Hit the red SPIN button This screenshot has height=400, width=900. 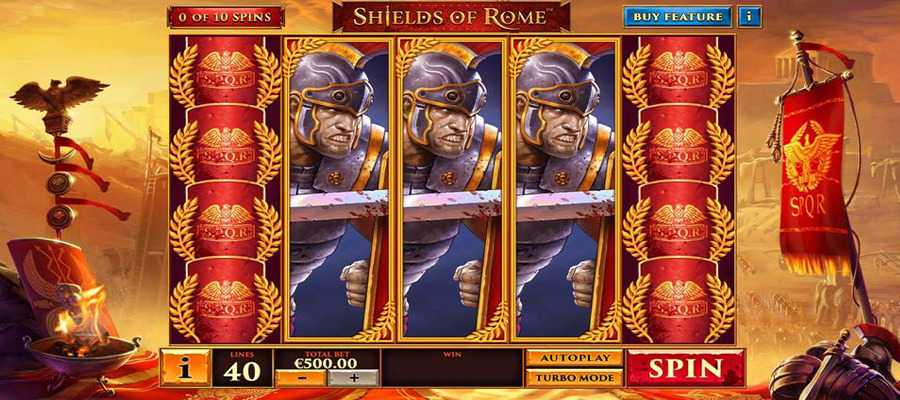pos(685,368)
